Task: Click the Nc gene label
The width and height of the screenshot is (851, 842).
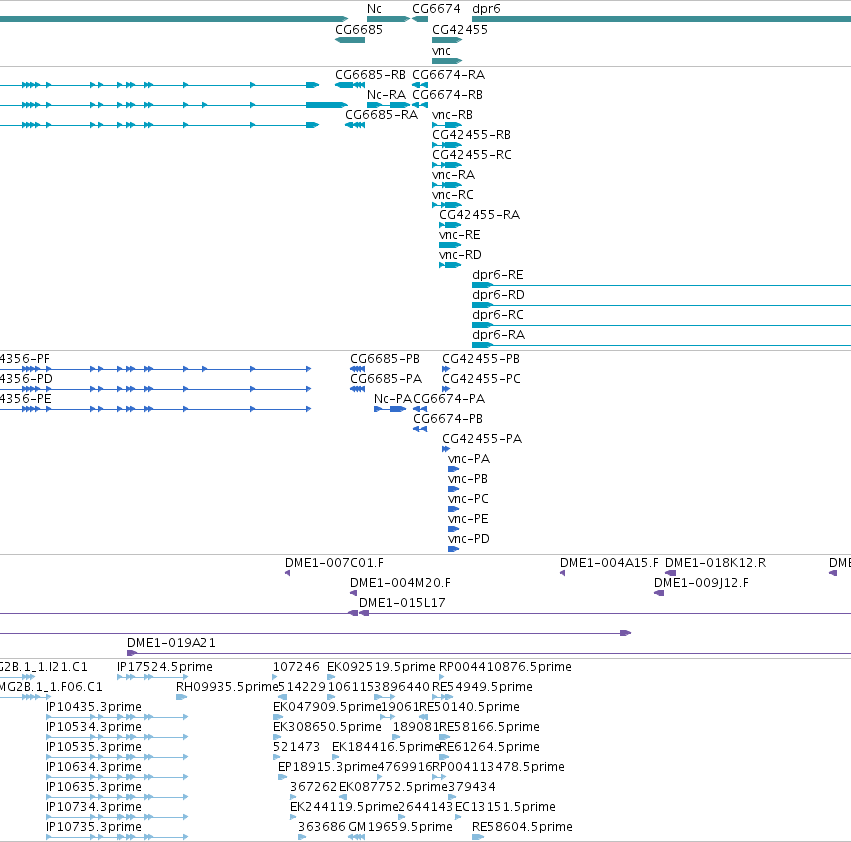Action: coord(374,9)
